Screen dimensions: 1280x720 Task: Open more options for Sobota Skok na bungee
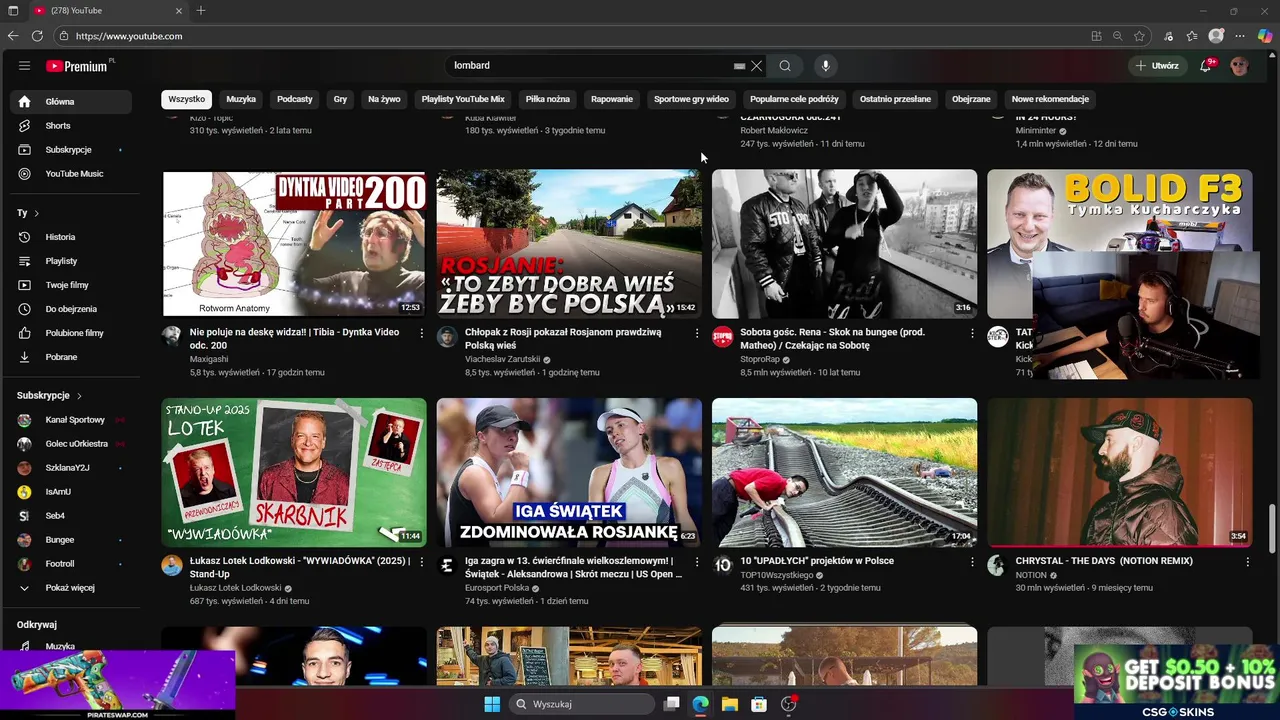pos(972,333)
